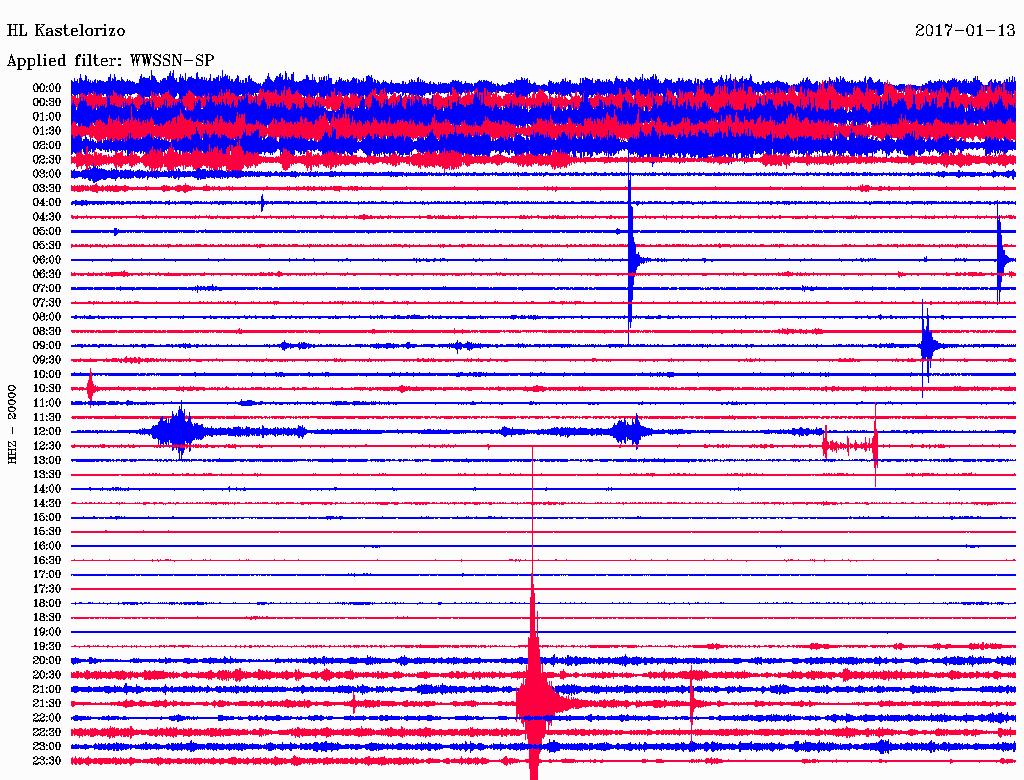1024x780 pixels.
Task: Click the '19:00' time label
Action: [47, 632]
